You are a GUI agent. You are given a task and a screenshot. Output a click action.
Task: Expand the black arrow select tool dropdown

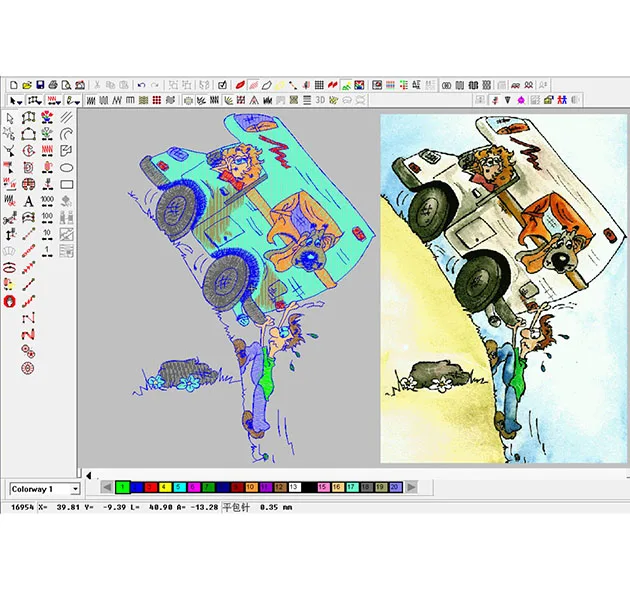[x=20, y=102]
